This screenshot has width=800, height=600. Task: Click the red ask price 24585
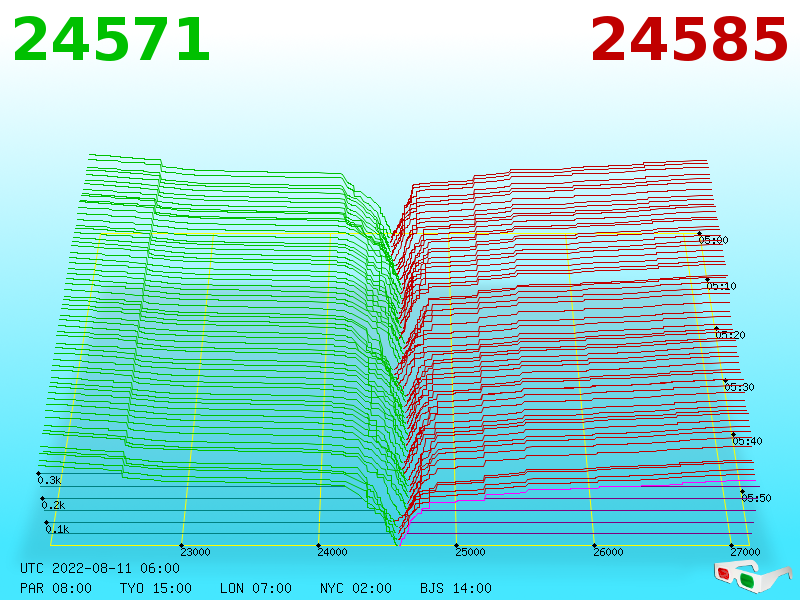tap(689, 39)
